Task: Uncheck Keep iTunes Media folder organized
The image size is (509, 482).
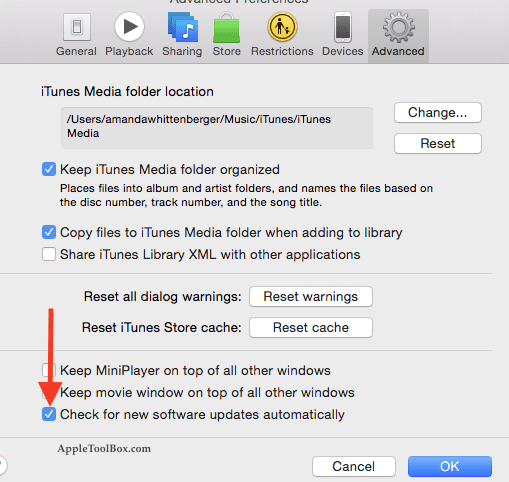Action: [x=49, y=169]
